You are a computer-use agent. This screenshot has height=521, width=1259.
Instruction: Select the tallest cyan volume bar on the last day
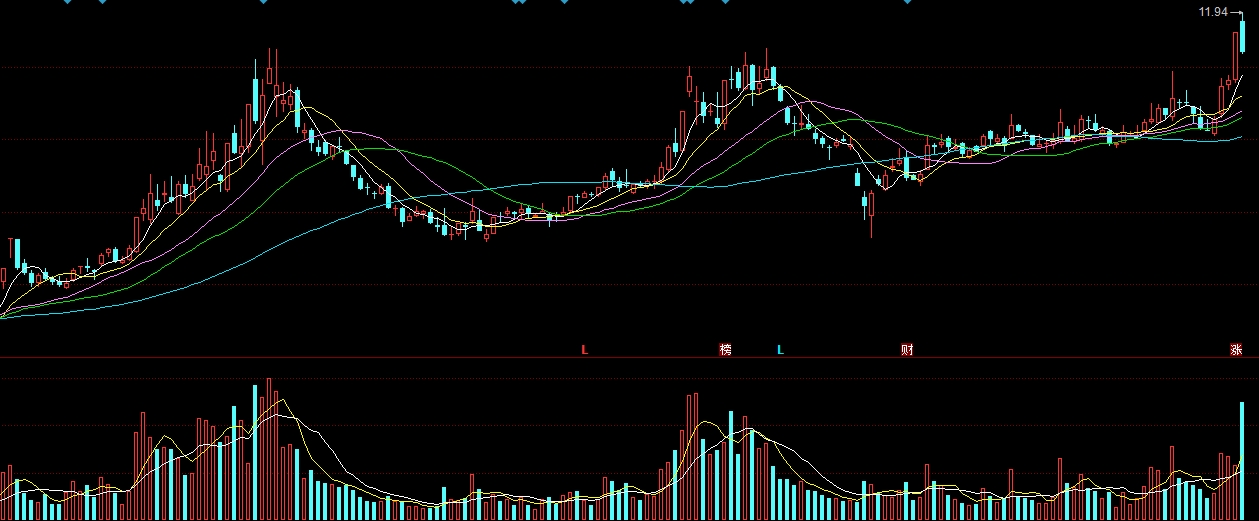pos(1243,460)
